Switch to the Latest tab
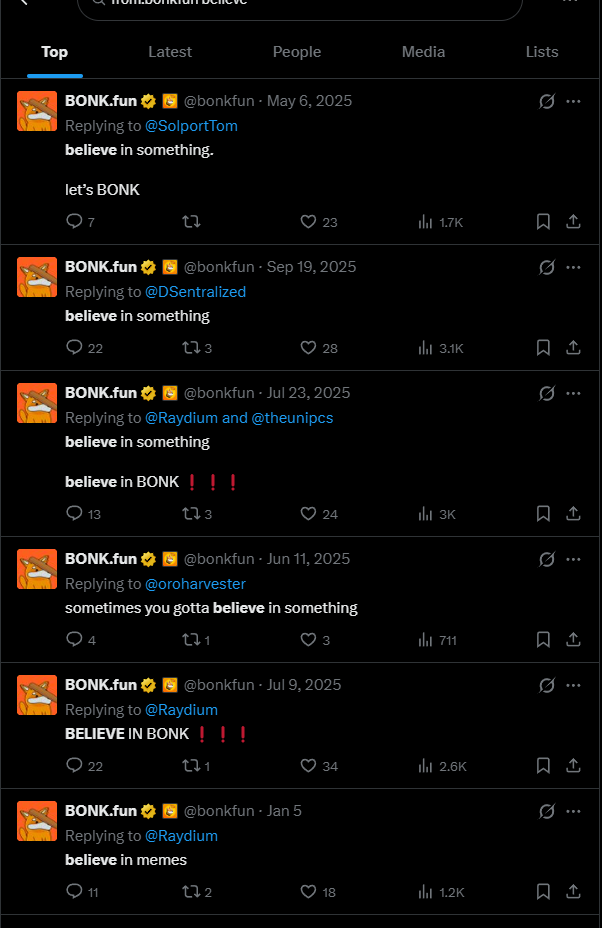The image size is (602, 928). 170,52
